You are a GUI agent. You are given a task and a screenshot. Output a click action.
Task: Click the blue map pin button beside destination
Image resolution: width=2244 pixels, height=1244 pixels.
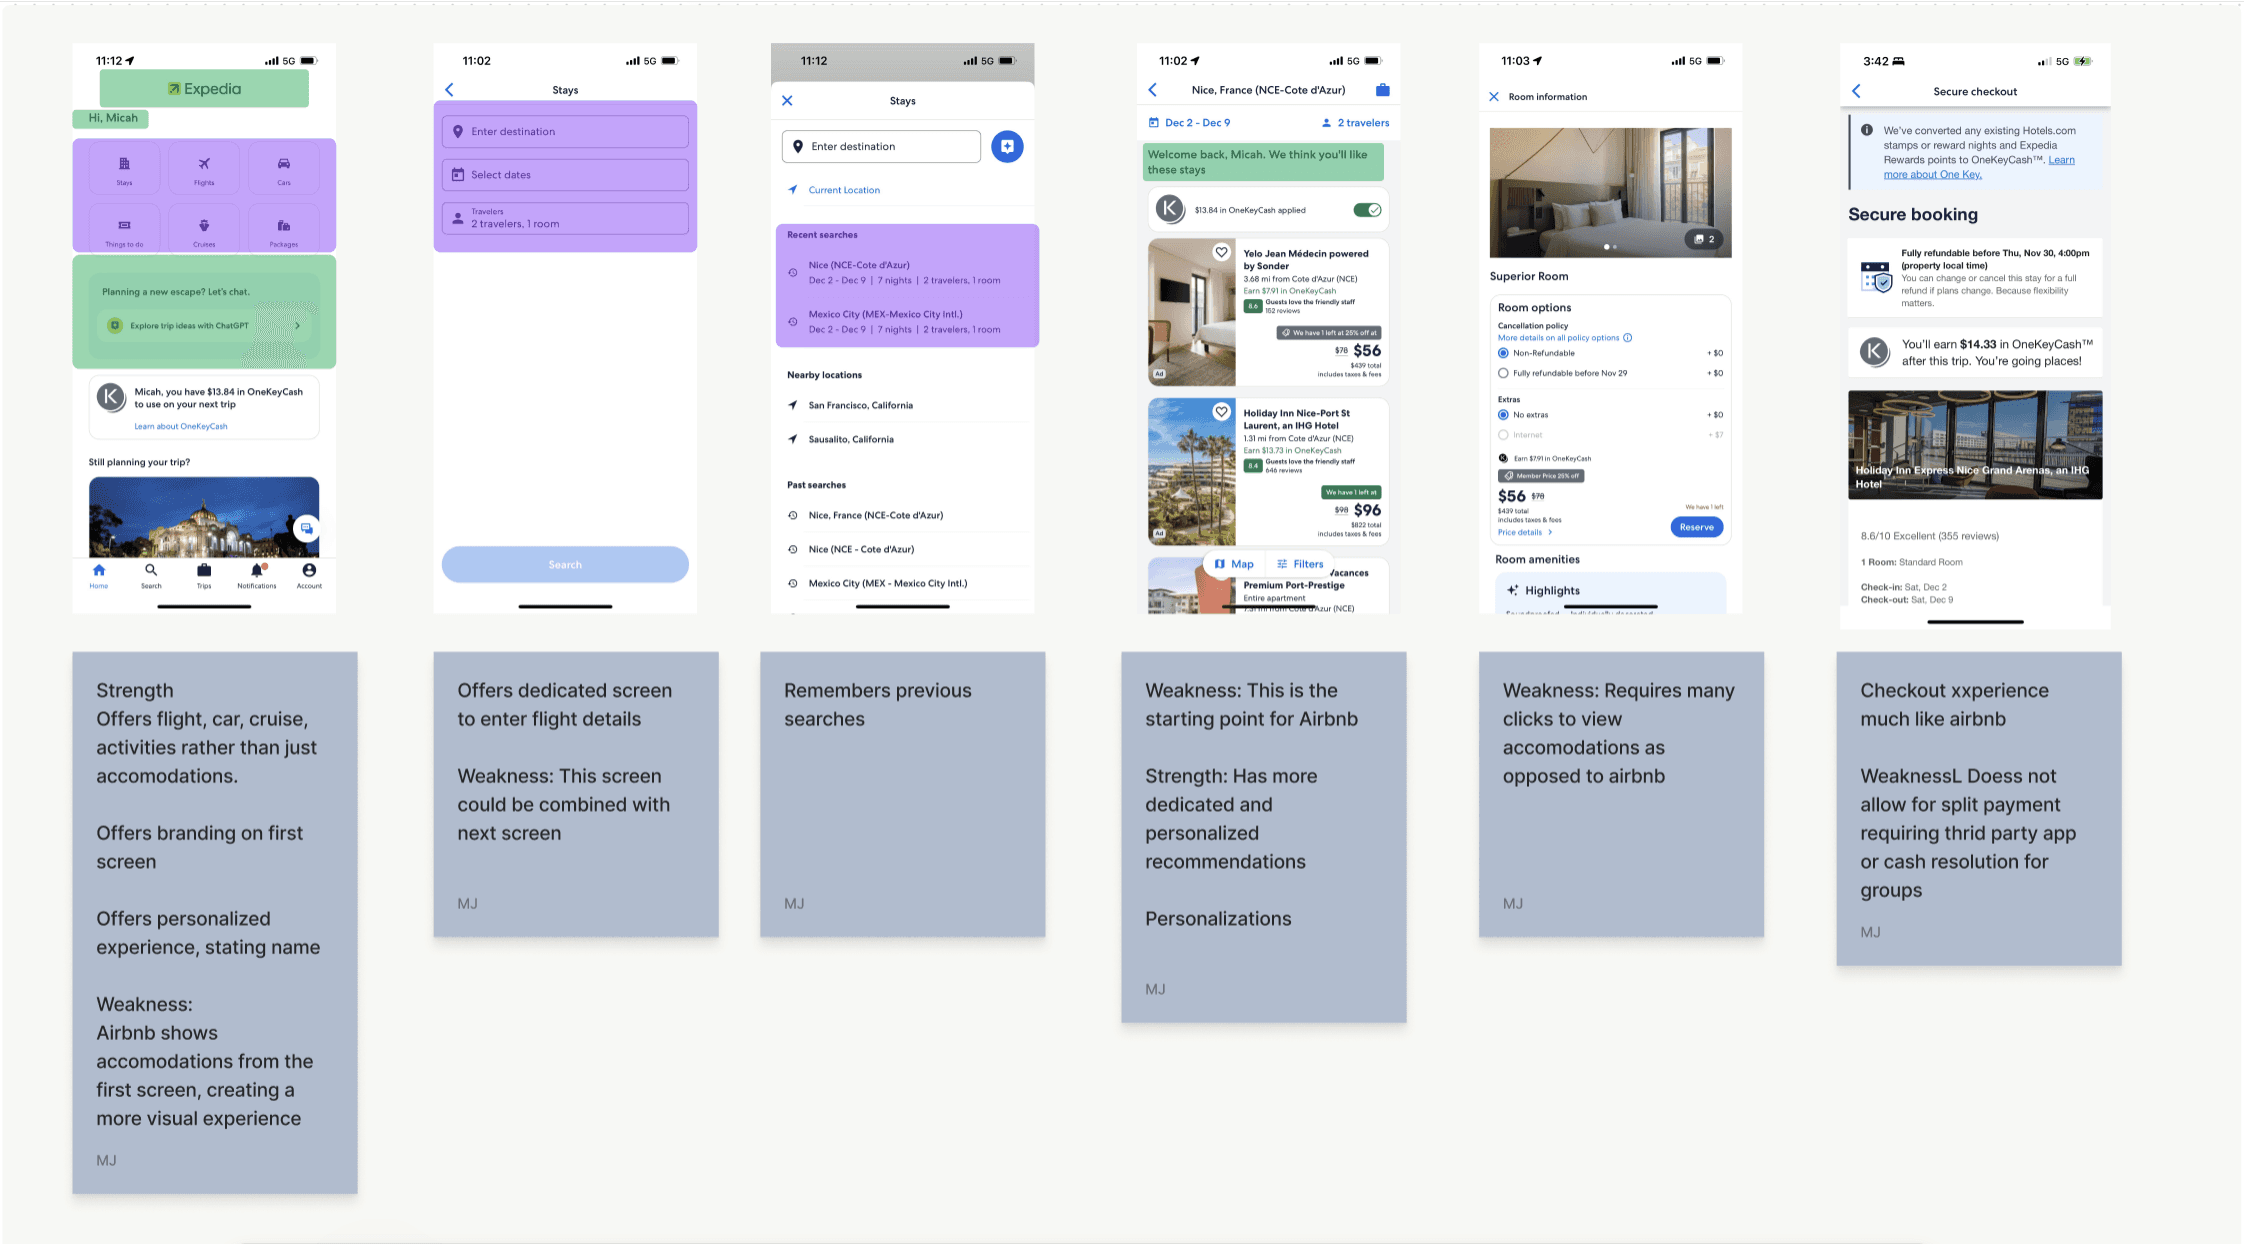[1007, 146]
